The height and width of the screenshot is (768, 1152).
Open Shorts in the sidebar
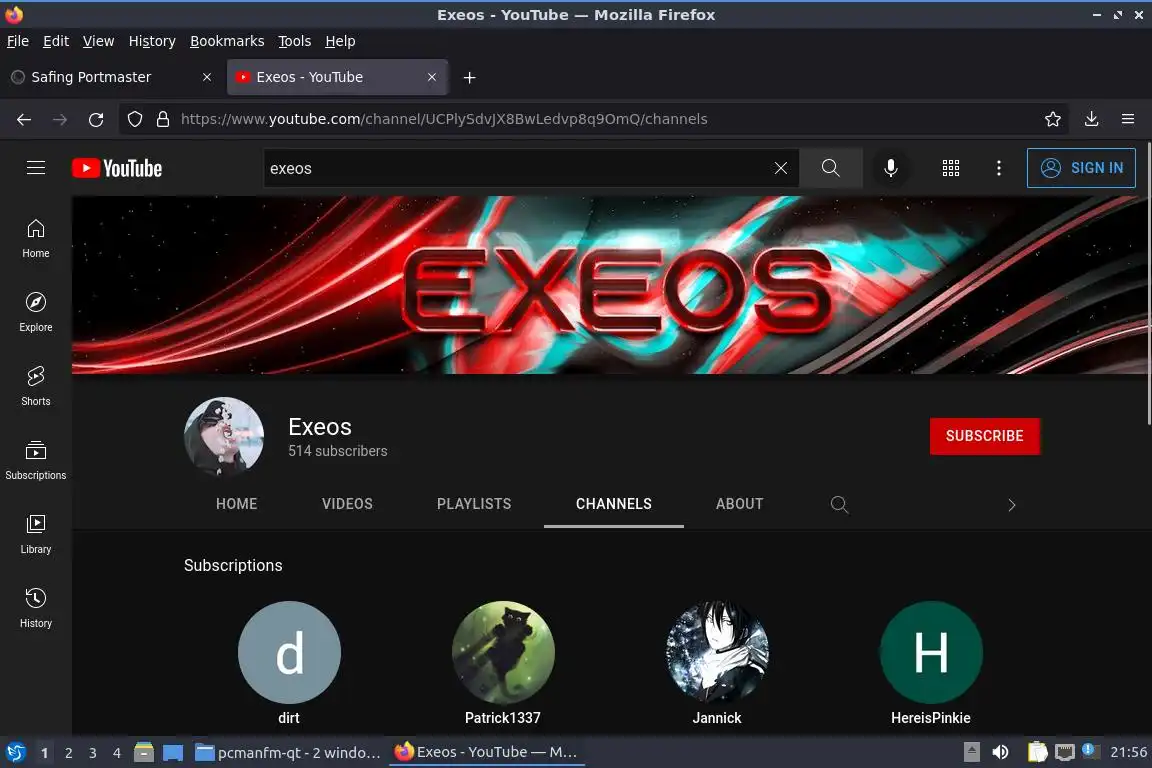pos(35,387)
